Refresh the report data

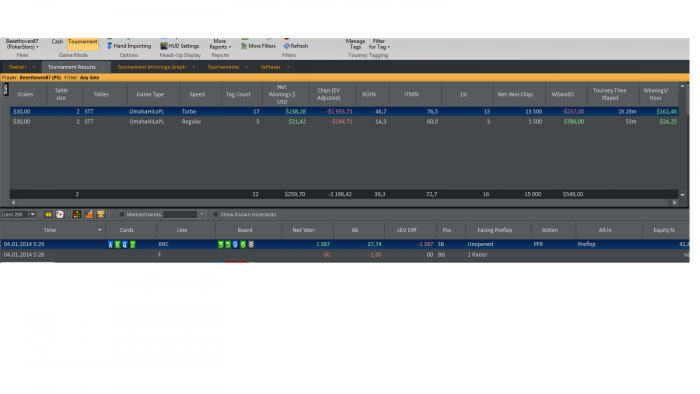coord(296,46)
